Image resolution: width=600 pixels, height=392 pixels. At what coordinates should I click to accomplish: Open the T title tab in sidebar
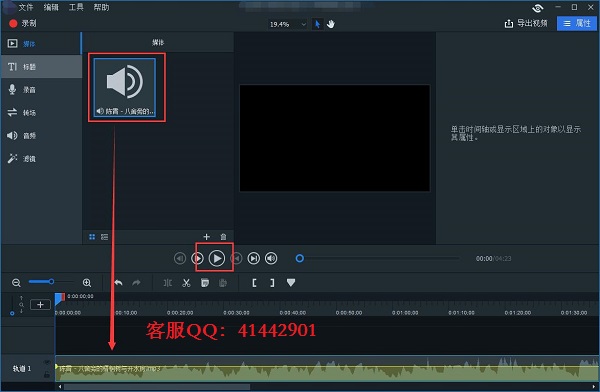pos(41,67)
